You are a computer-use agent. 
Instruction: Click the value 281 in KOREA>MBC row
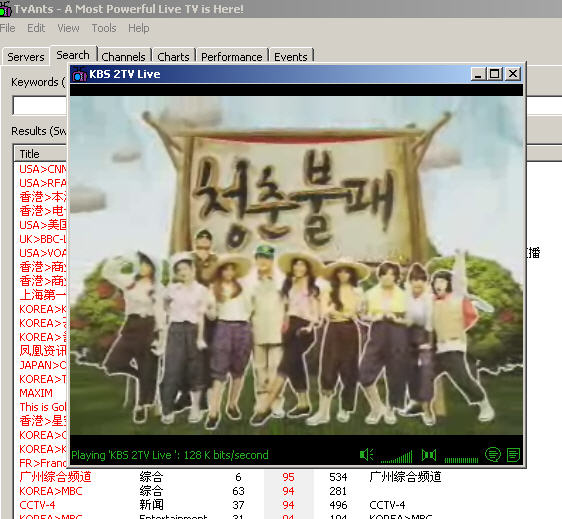[338, 491]
